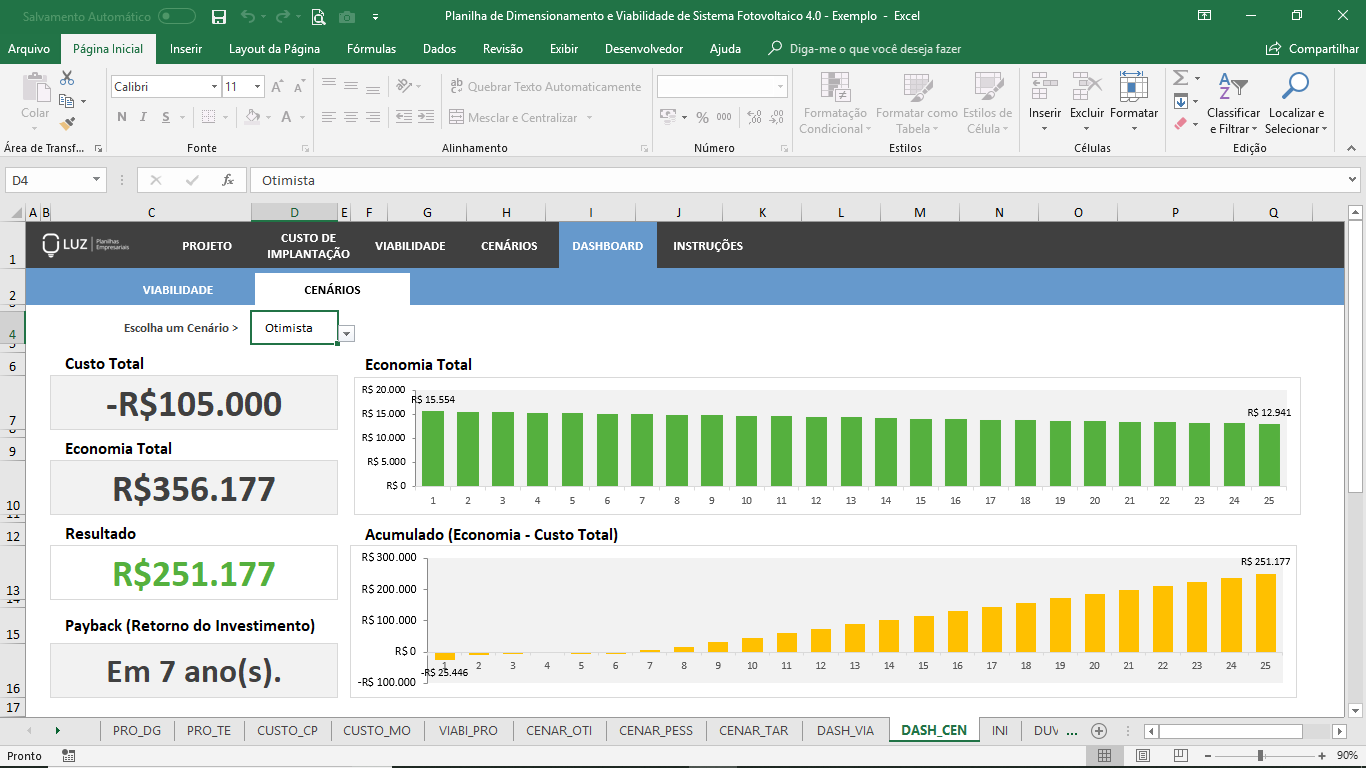Click the Diga-me search box
Image resolution: width=1366 pixels, height=768 pixels.
coord(865,49)
